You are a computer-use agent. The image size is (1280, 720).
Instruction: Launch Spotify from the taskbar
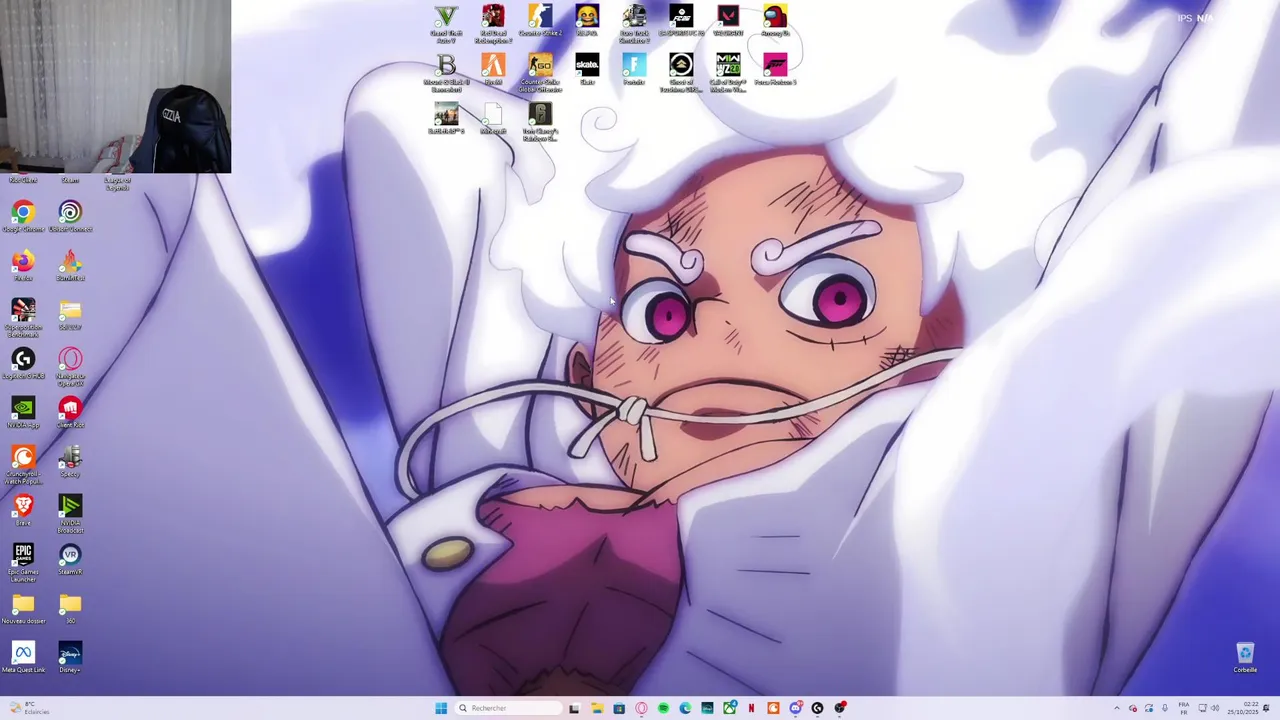pyautogui.click(x=663, y=708)
